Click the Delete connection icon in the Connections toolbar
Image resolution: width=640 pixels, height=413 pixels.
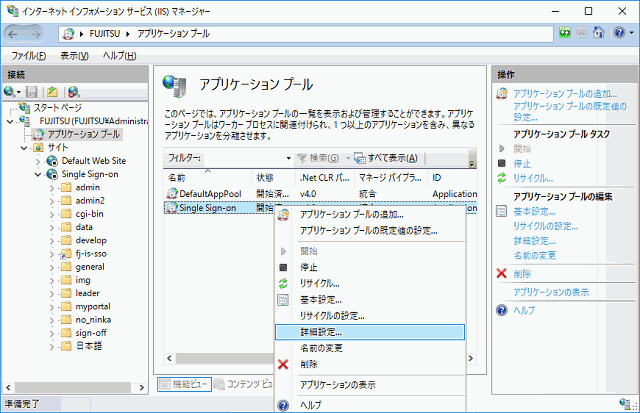[x=73, y=92]
